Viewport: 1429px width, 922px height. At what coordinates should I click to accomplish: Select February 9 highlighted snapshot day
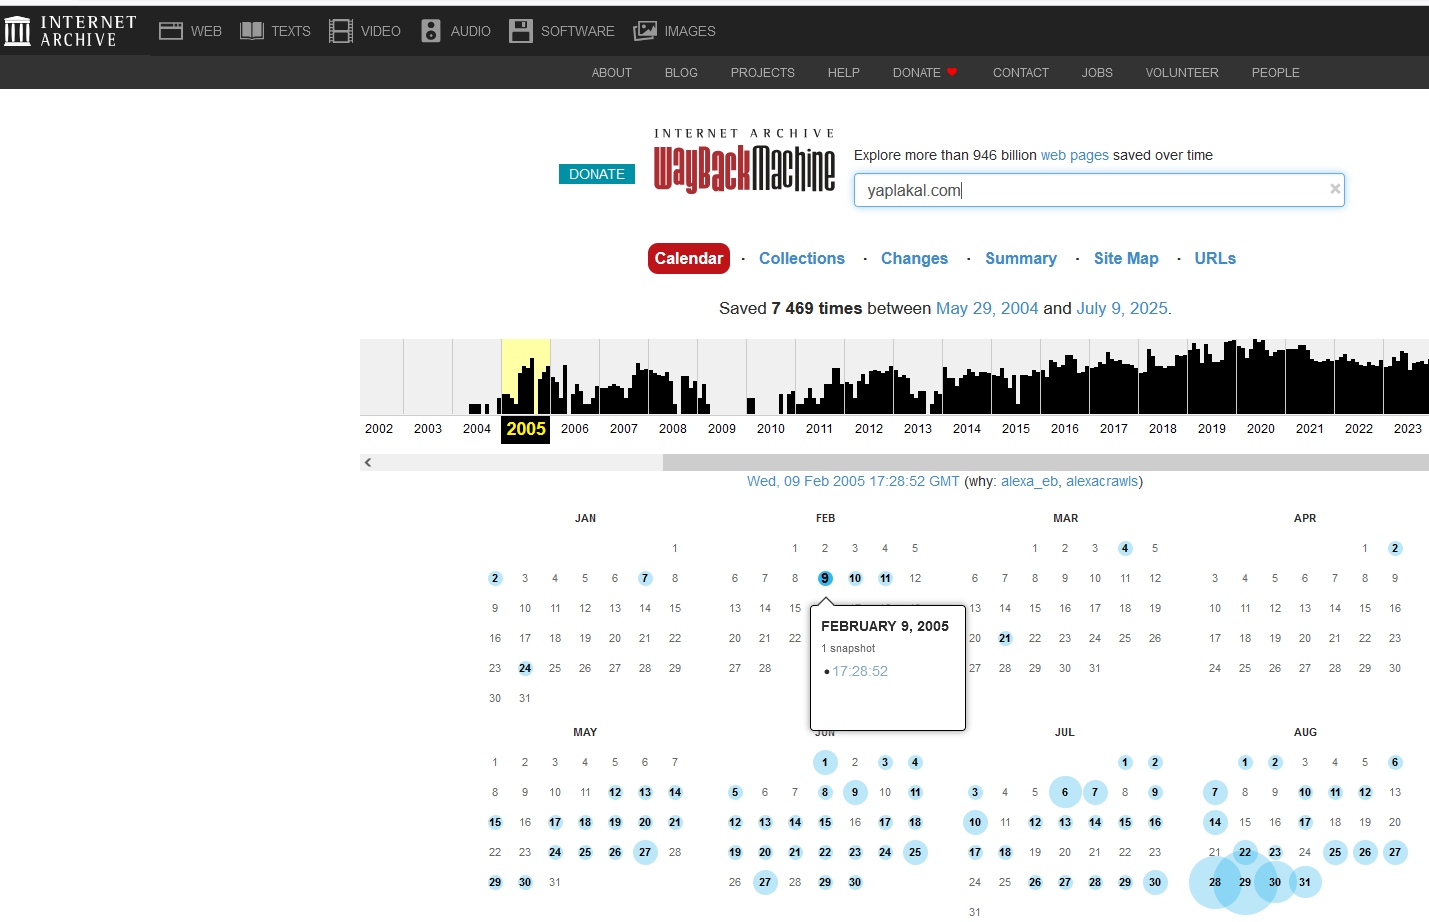point(825,578)
